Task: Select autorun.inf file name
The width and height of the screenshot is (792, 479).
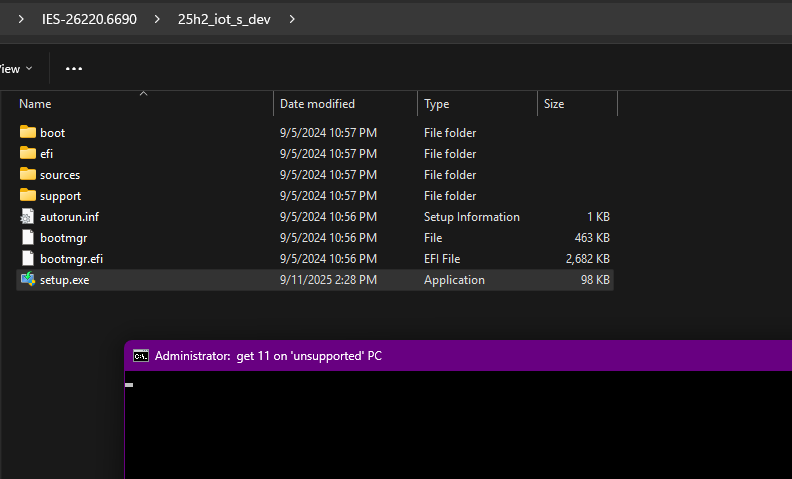Action: [x=70, y=217]
